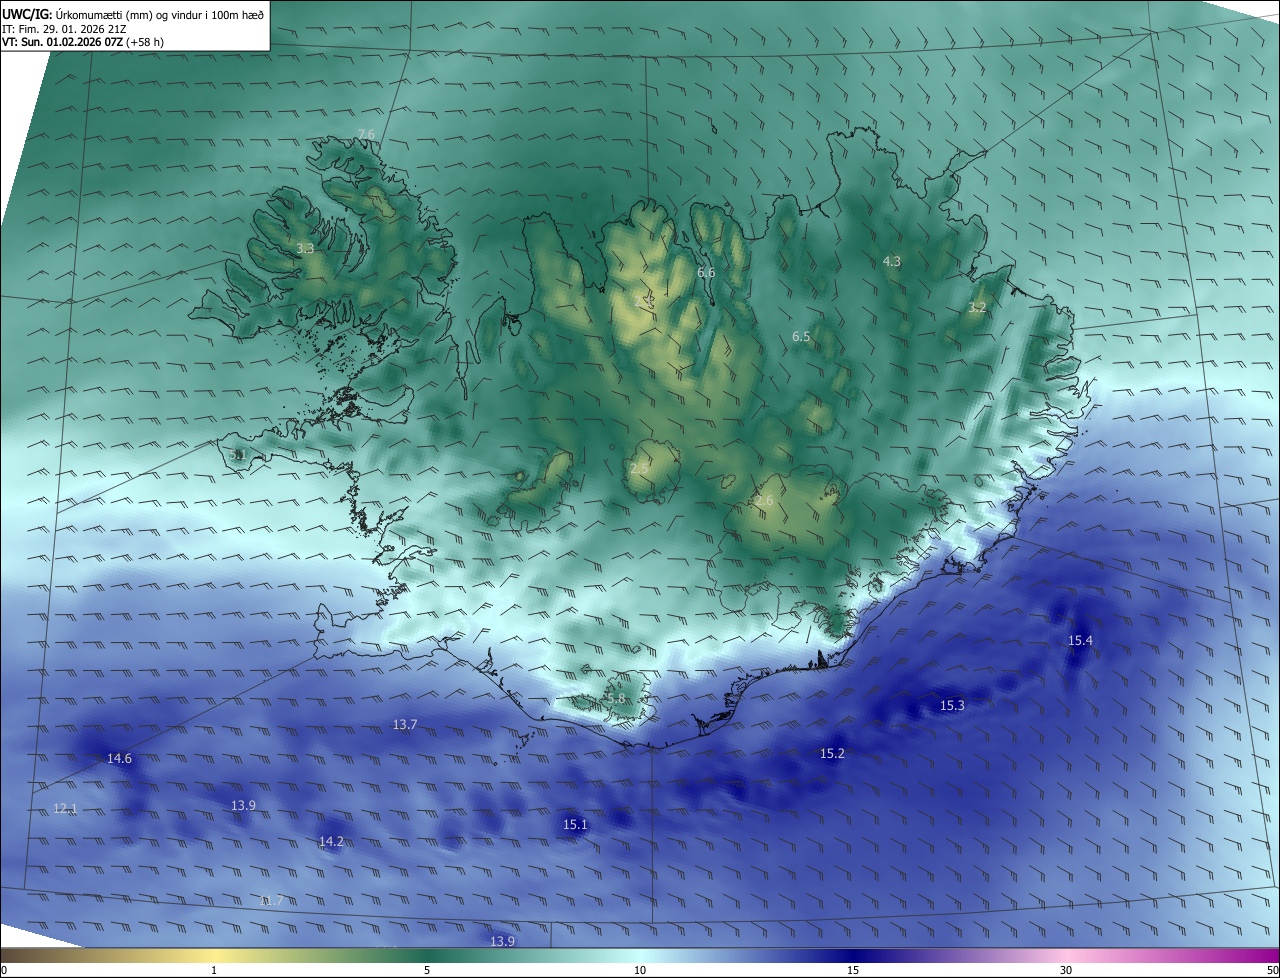Click the colour scale tick label 1
The height and width of the screenshot is (978, 1280).
214,970
